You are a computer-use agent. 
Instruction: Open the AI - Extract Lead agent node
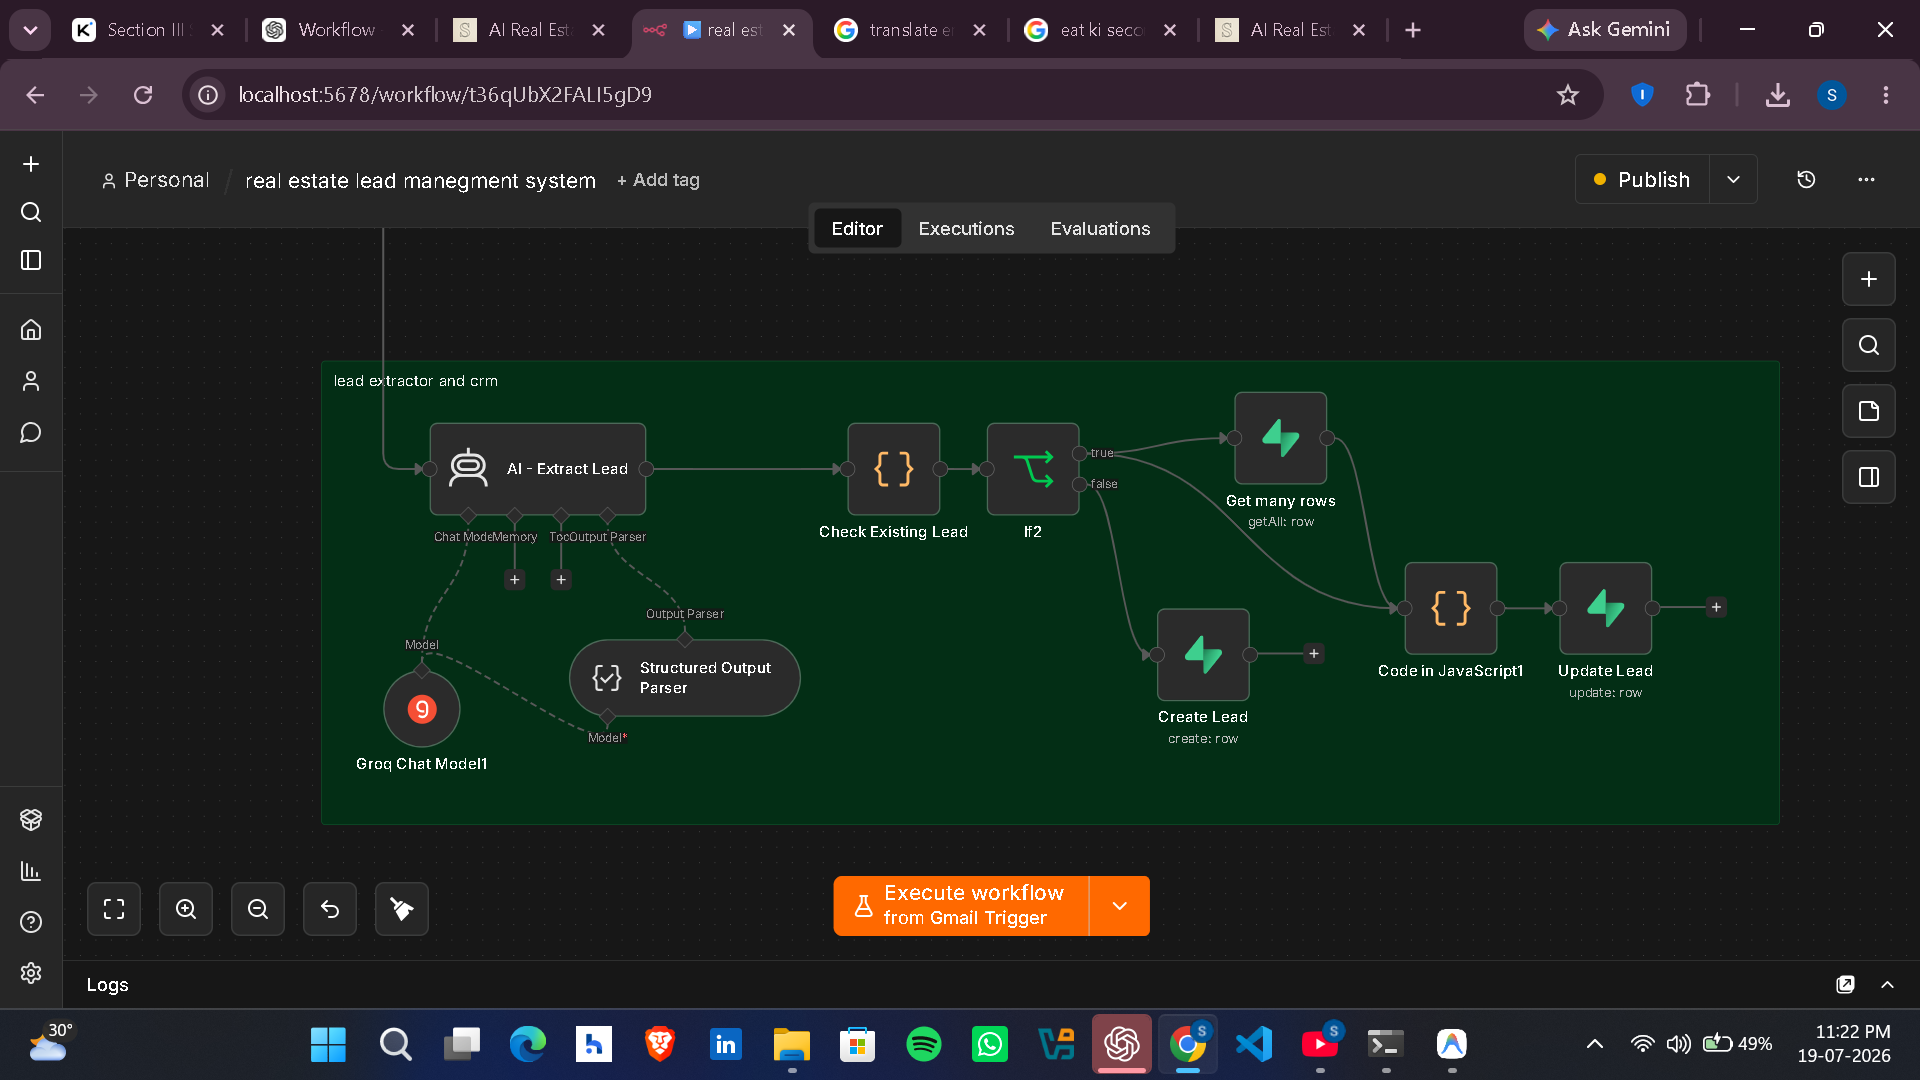[537, 469]
